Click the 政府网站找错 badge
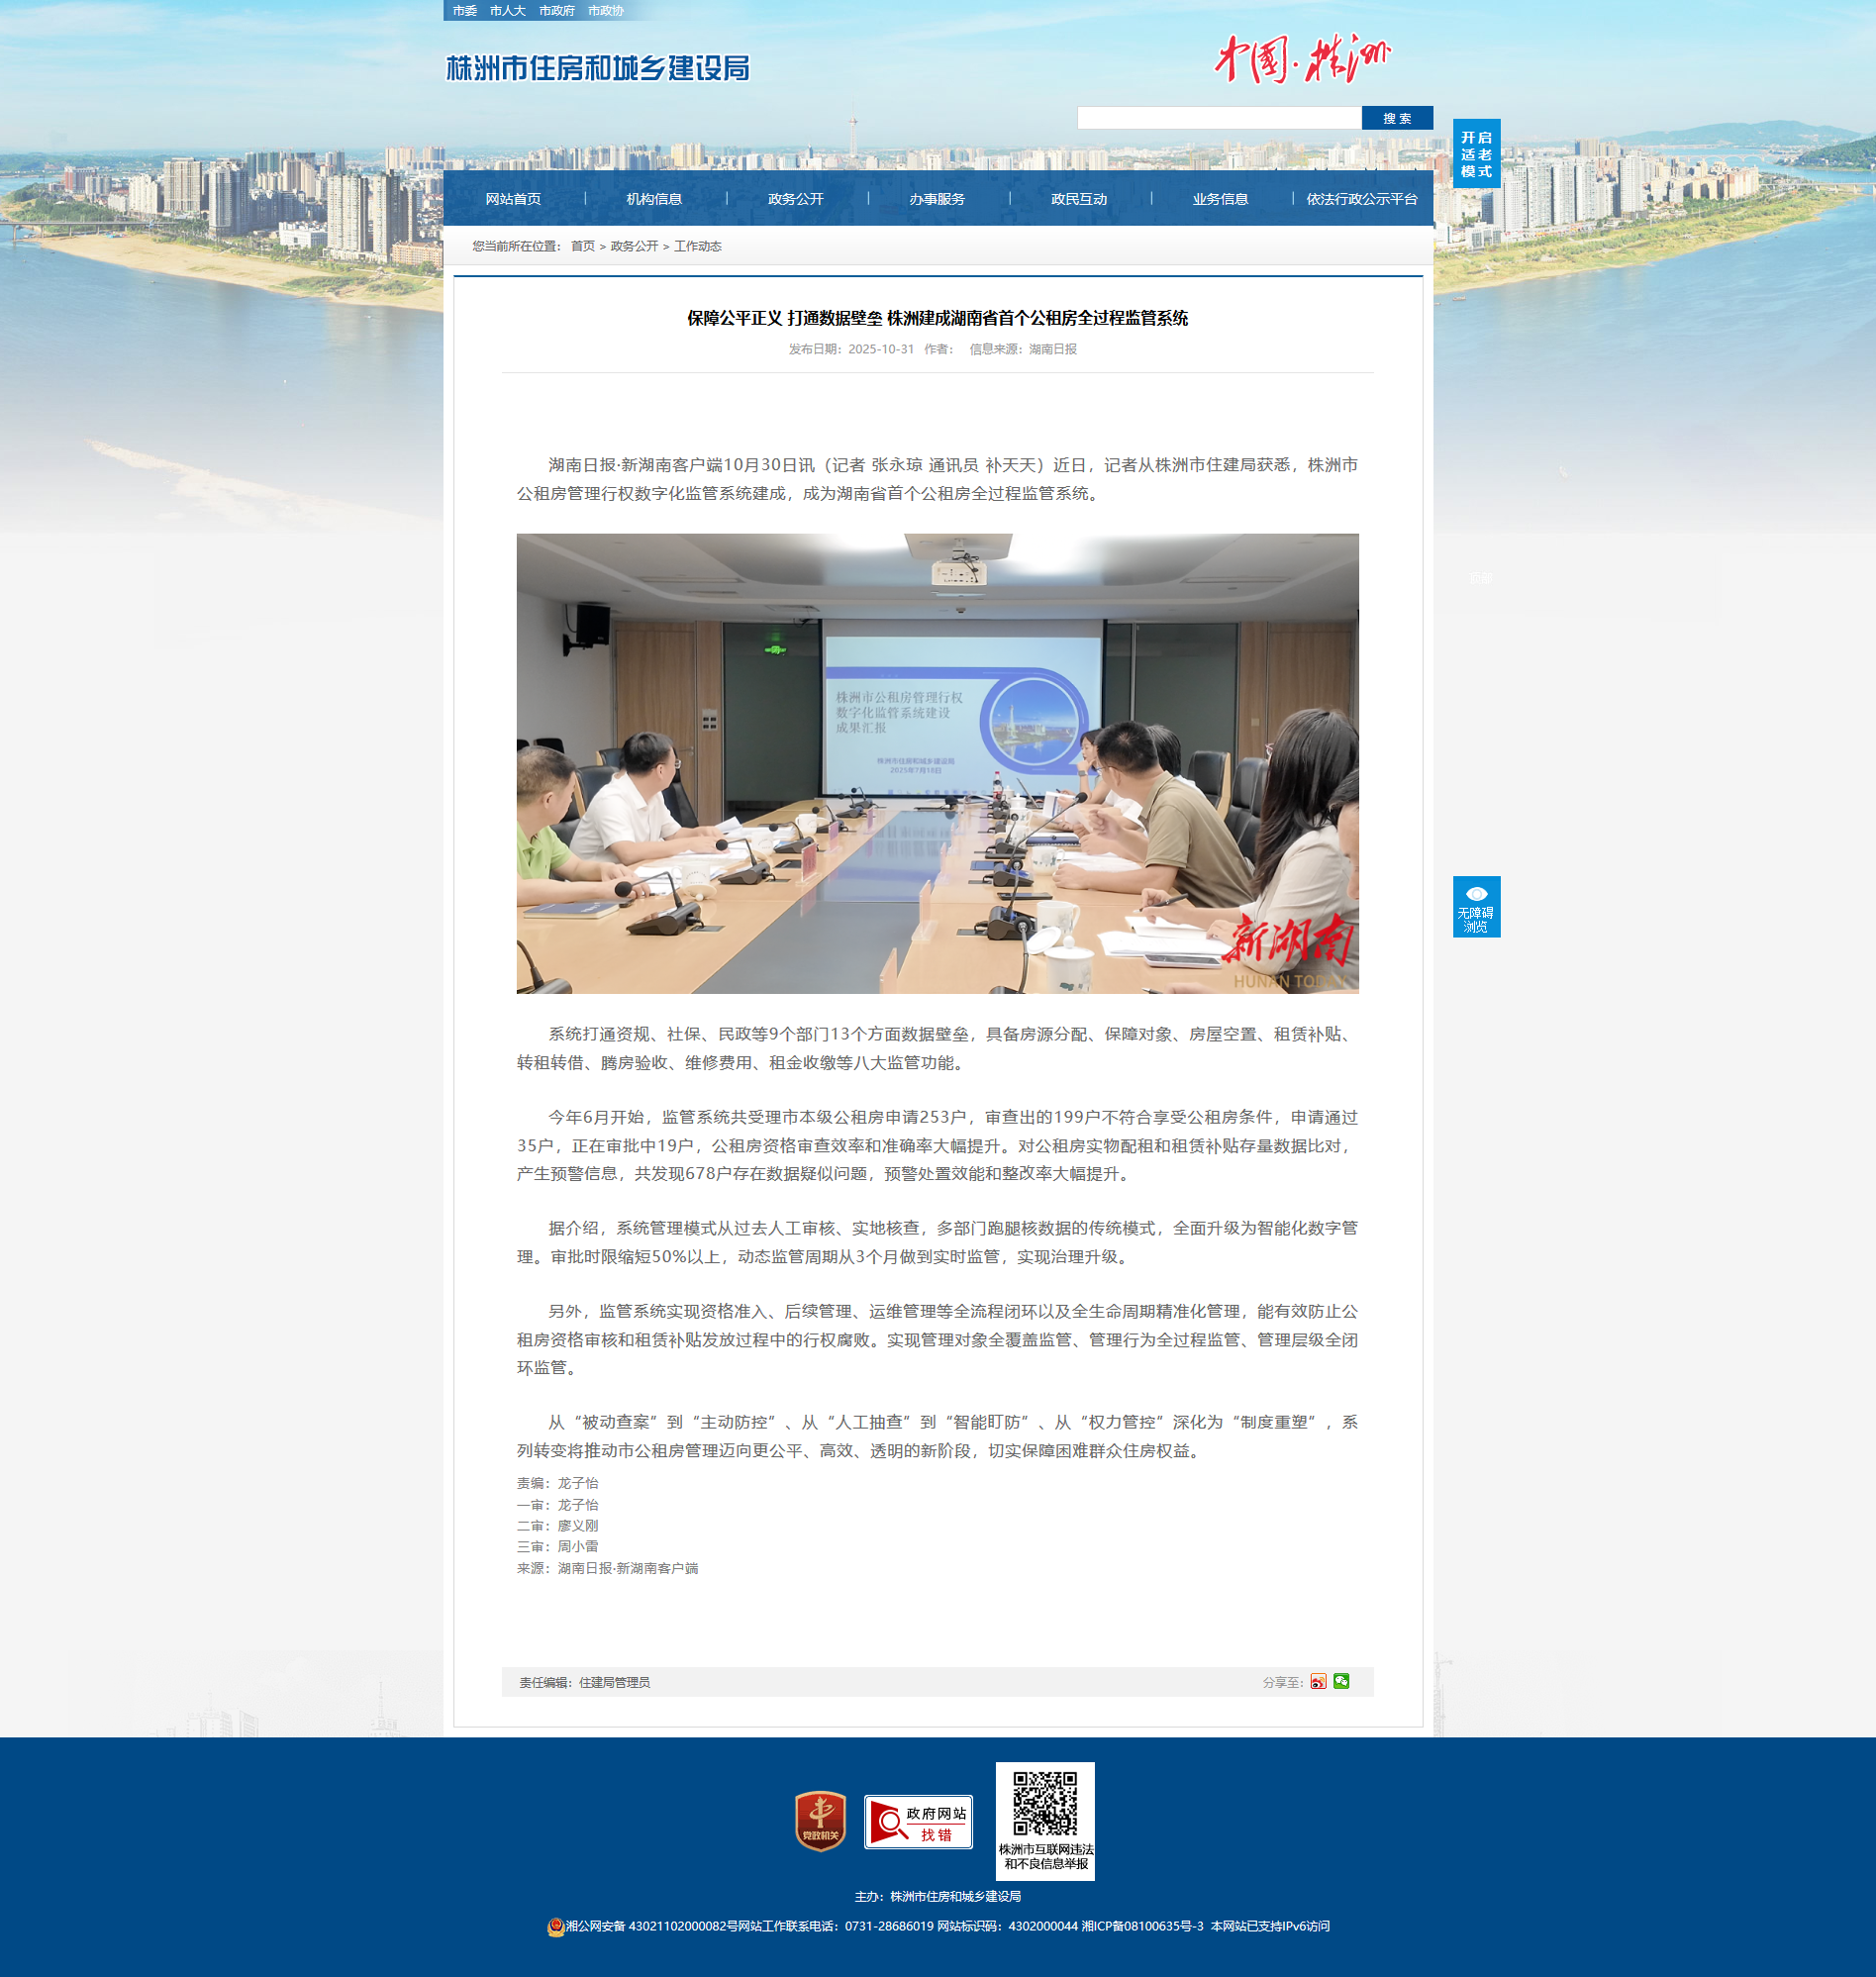 tap(918, 1822)
